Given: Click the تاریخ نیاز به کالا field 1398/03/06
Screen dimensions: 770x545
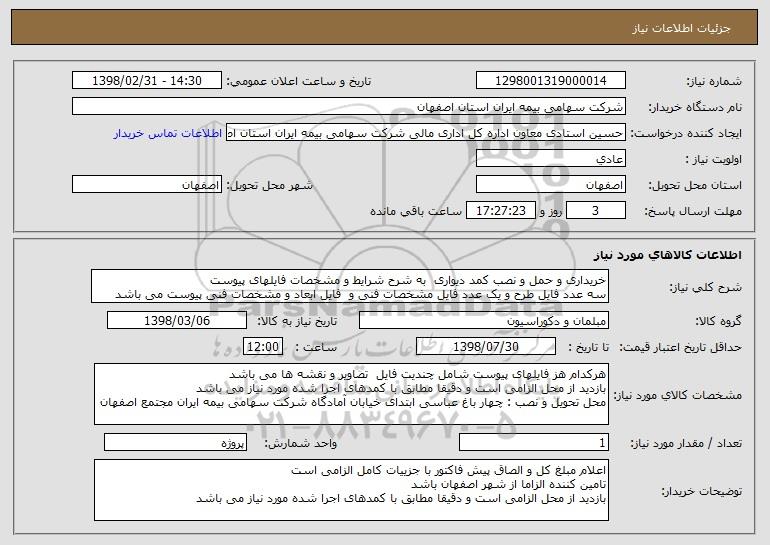Looking at the screenshot, I should (177, 321).
